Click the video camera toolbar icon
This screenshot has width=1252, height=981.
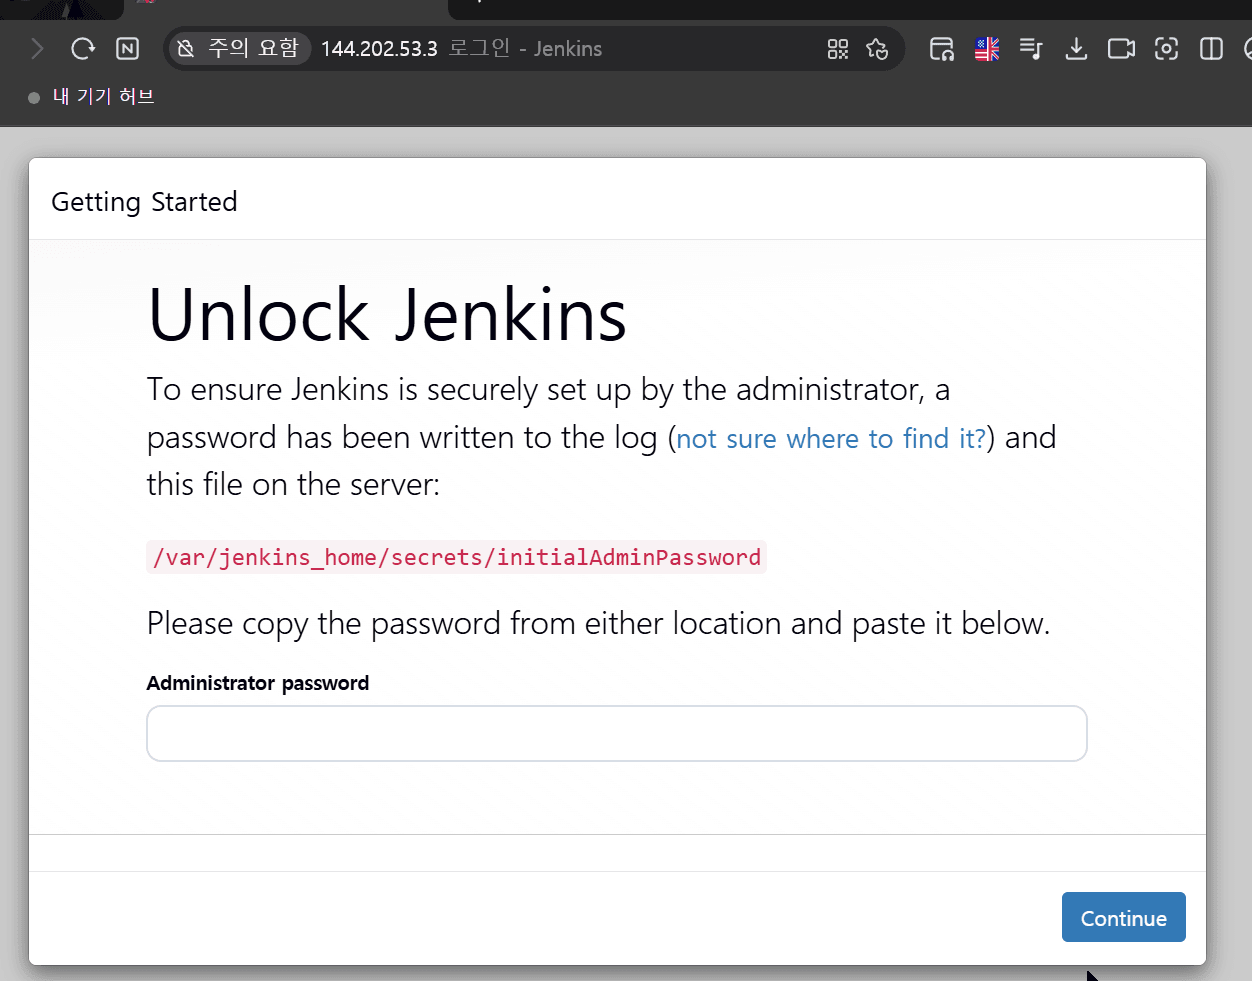click(1121, 49)
